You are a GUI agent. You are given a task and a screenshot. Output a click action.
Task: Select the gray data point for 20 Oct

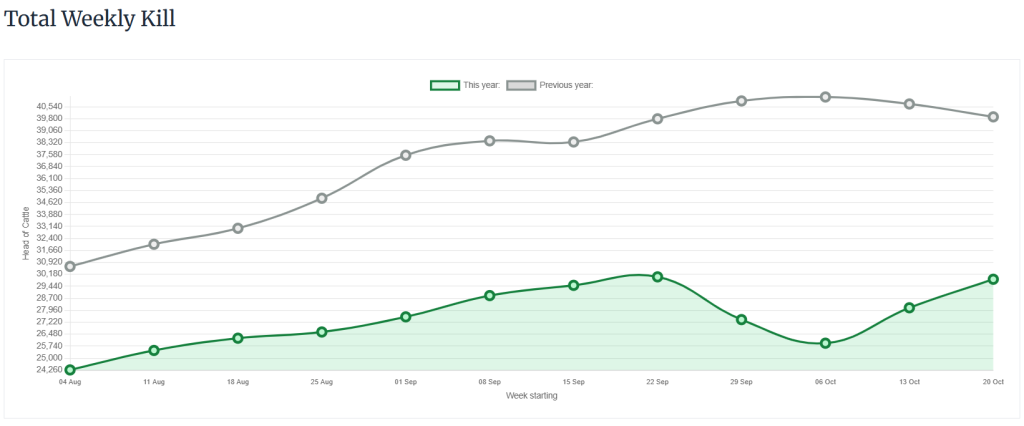click(x=993, y=117)
